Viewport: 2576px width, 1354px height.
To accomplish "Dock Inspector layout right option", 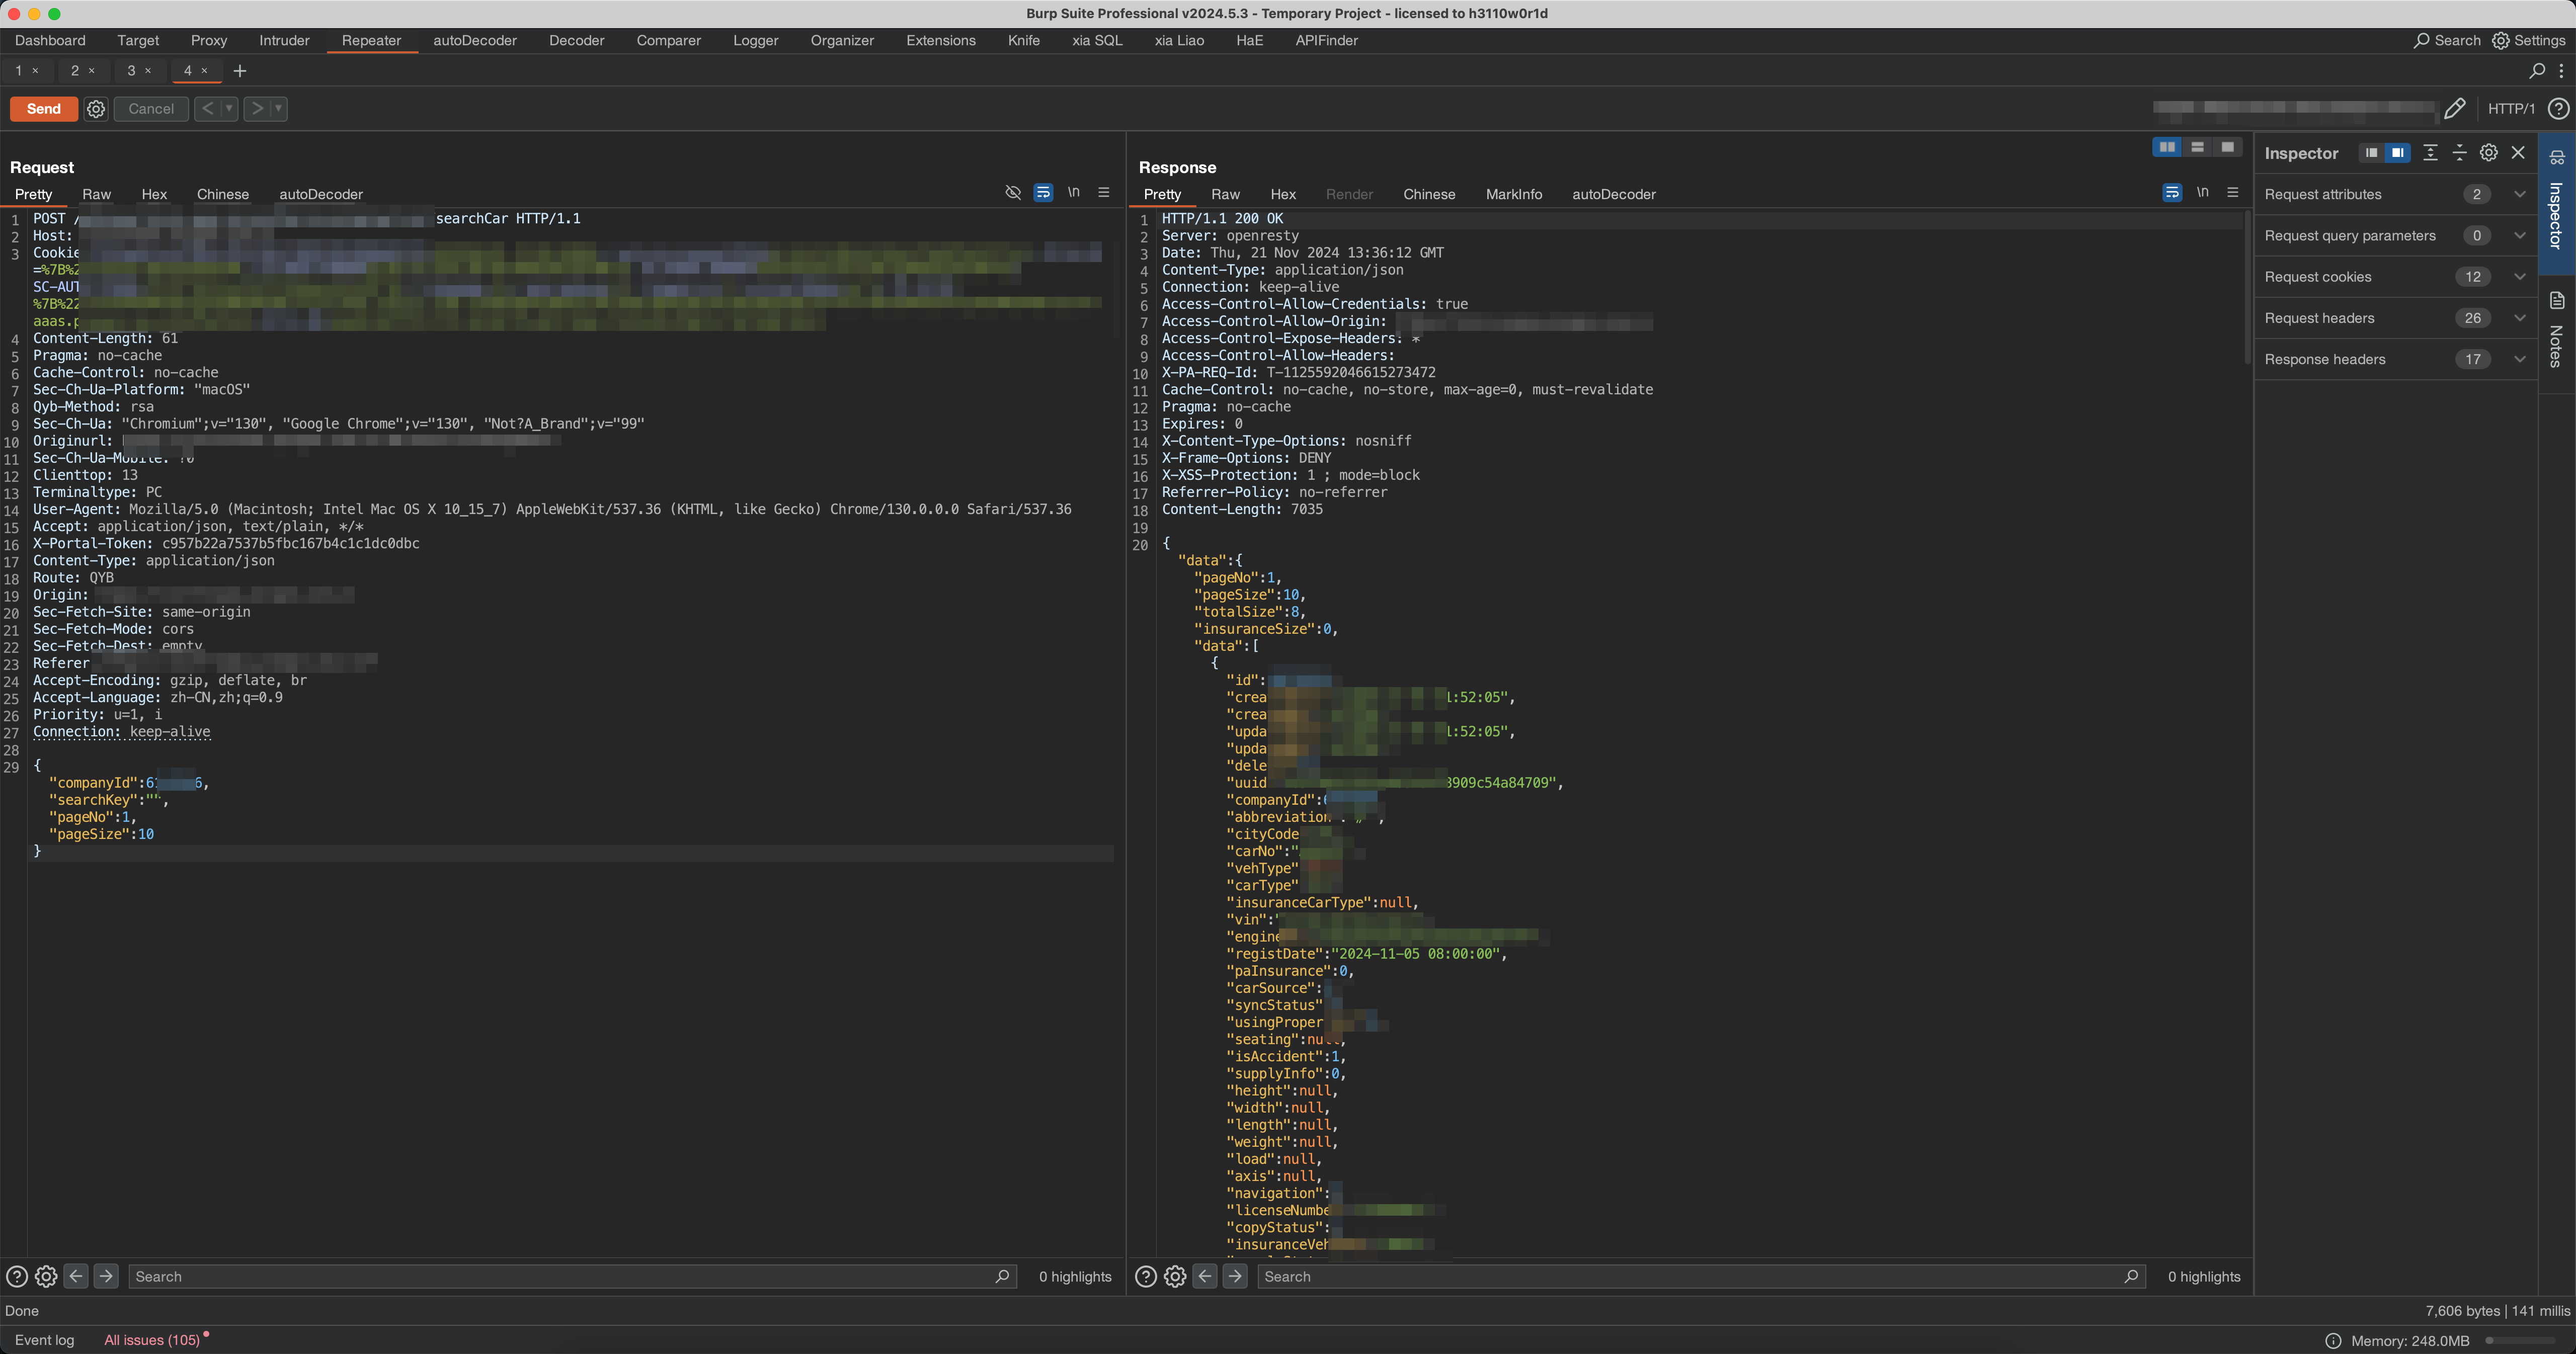I will 2397,153.
